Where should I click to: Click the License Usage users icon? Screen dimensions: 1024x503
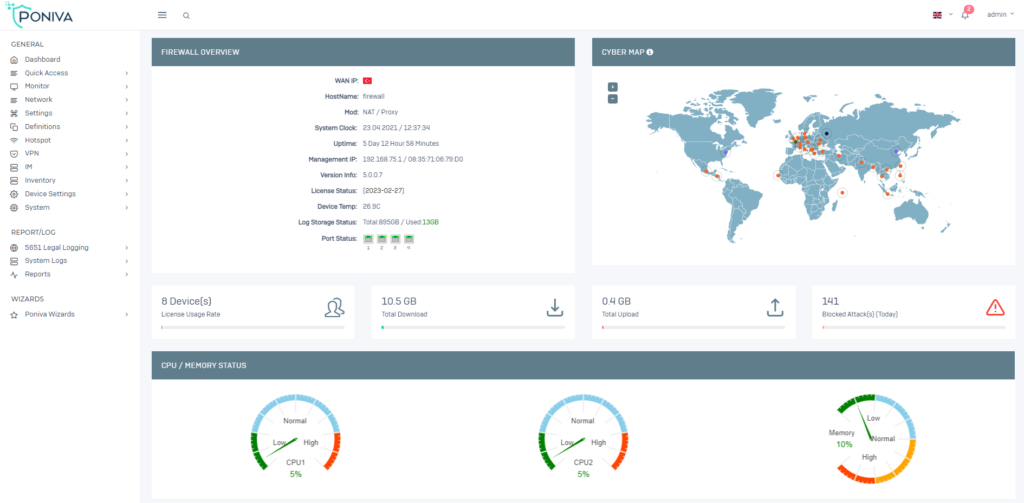[x=334, y=307]
